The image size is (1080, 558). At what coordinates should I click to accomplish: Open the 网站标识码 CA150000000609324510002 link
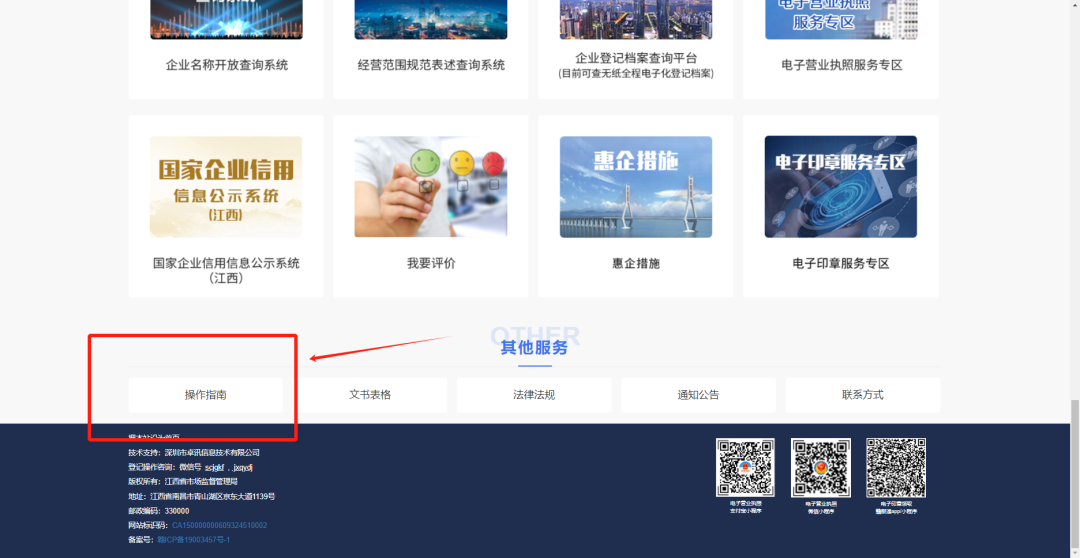click(219, 525)
